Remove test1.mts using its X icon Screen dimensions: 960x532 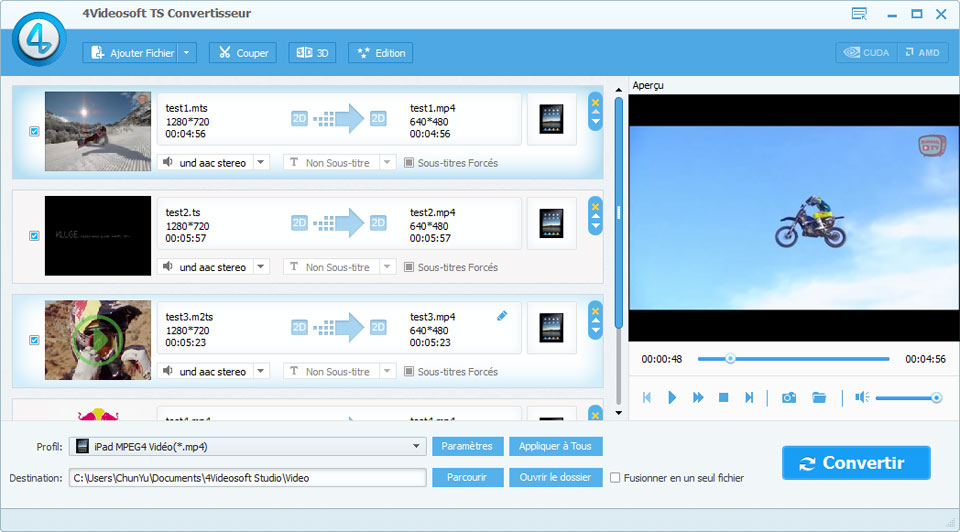596,102
